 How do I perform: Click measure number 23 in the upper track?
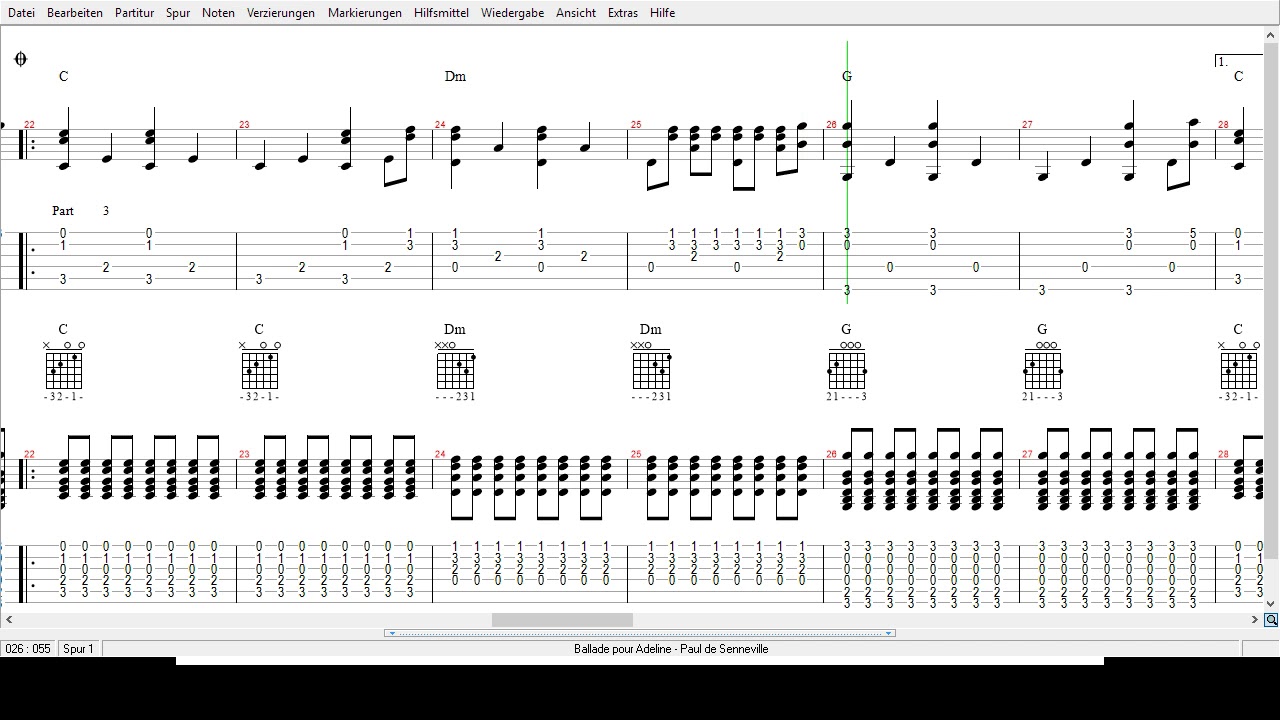click(244, 125)
